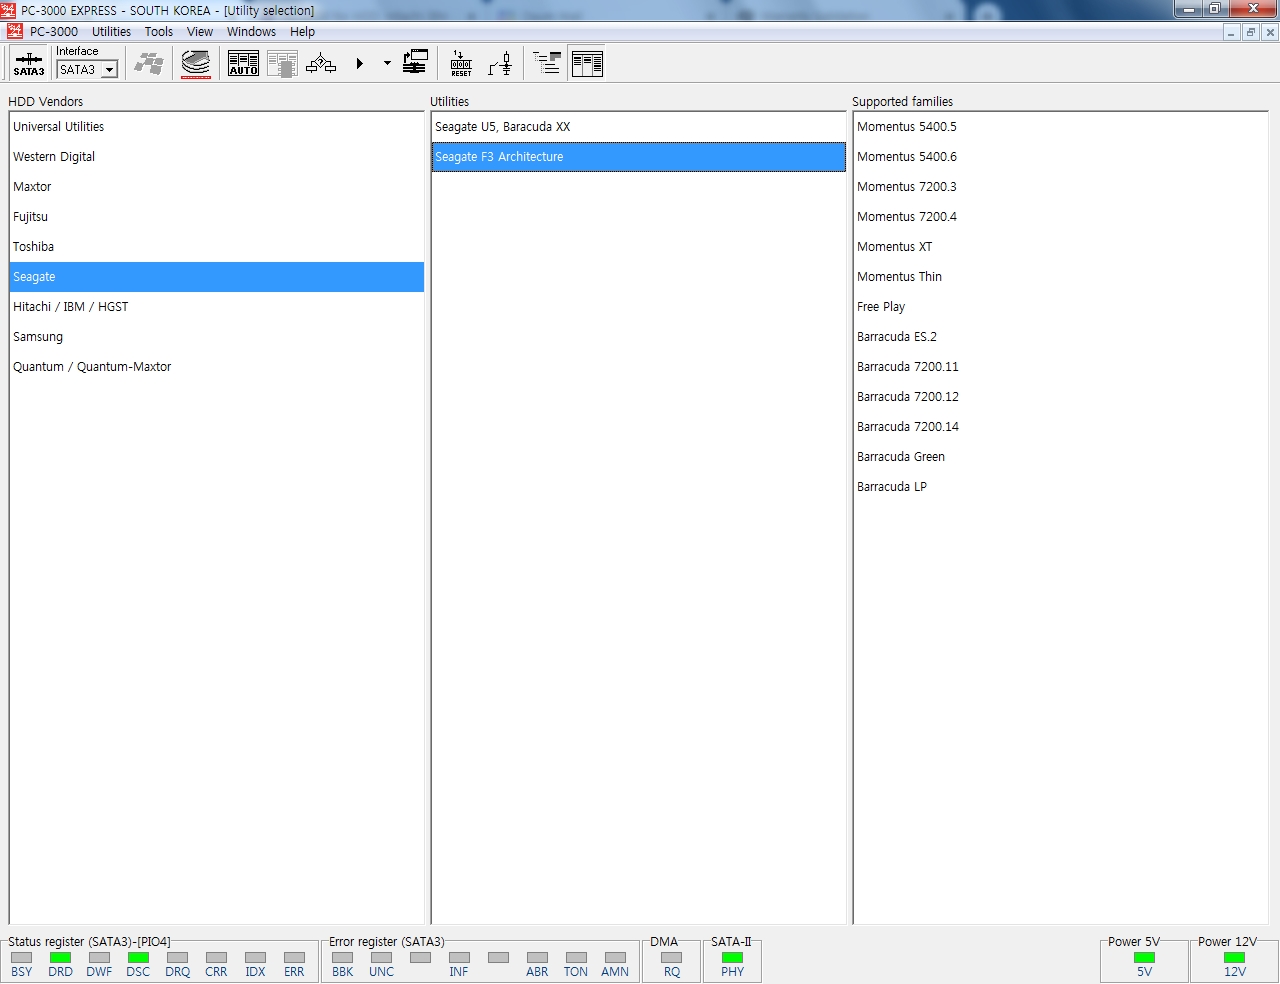Select Seagate in HDD Vendors list
The width and height of the screenshot is (1280, 984).
(217, 277)
